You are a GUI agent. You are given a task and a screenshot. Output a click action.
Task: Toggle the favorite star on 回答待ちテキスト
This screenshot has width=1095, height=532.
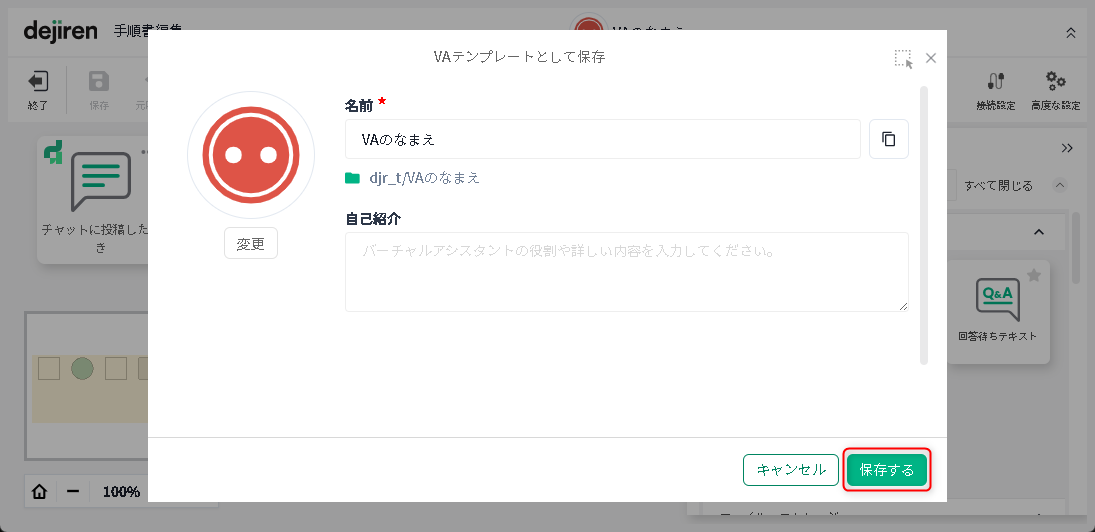tap(1034, 276)
